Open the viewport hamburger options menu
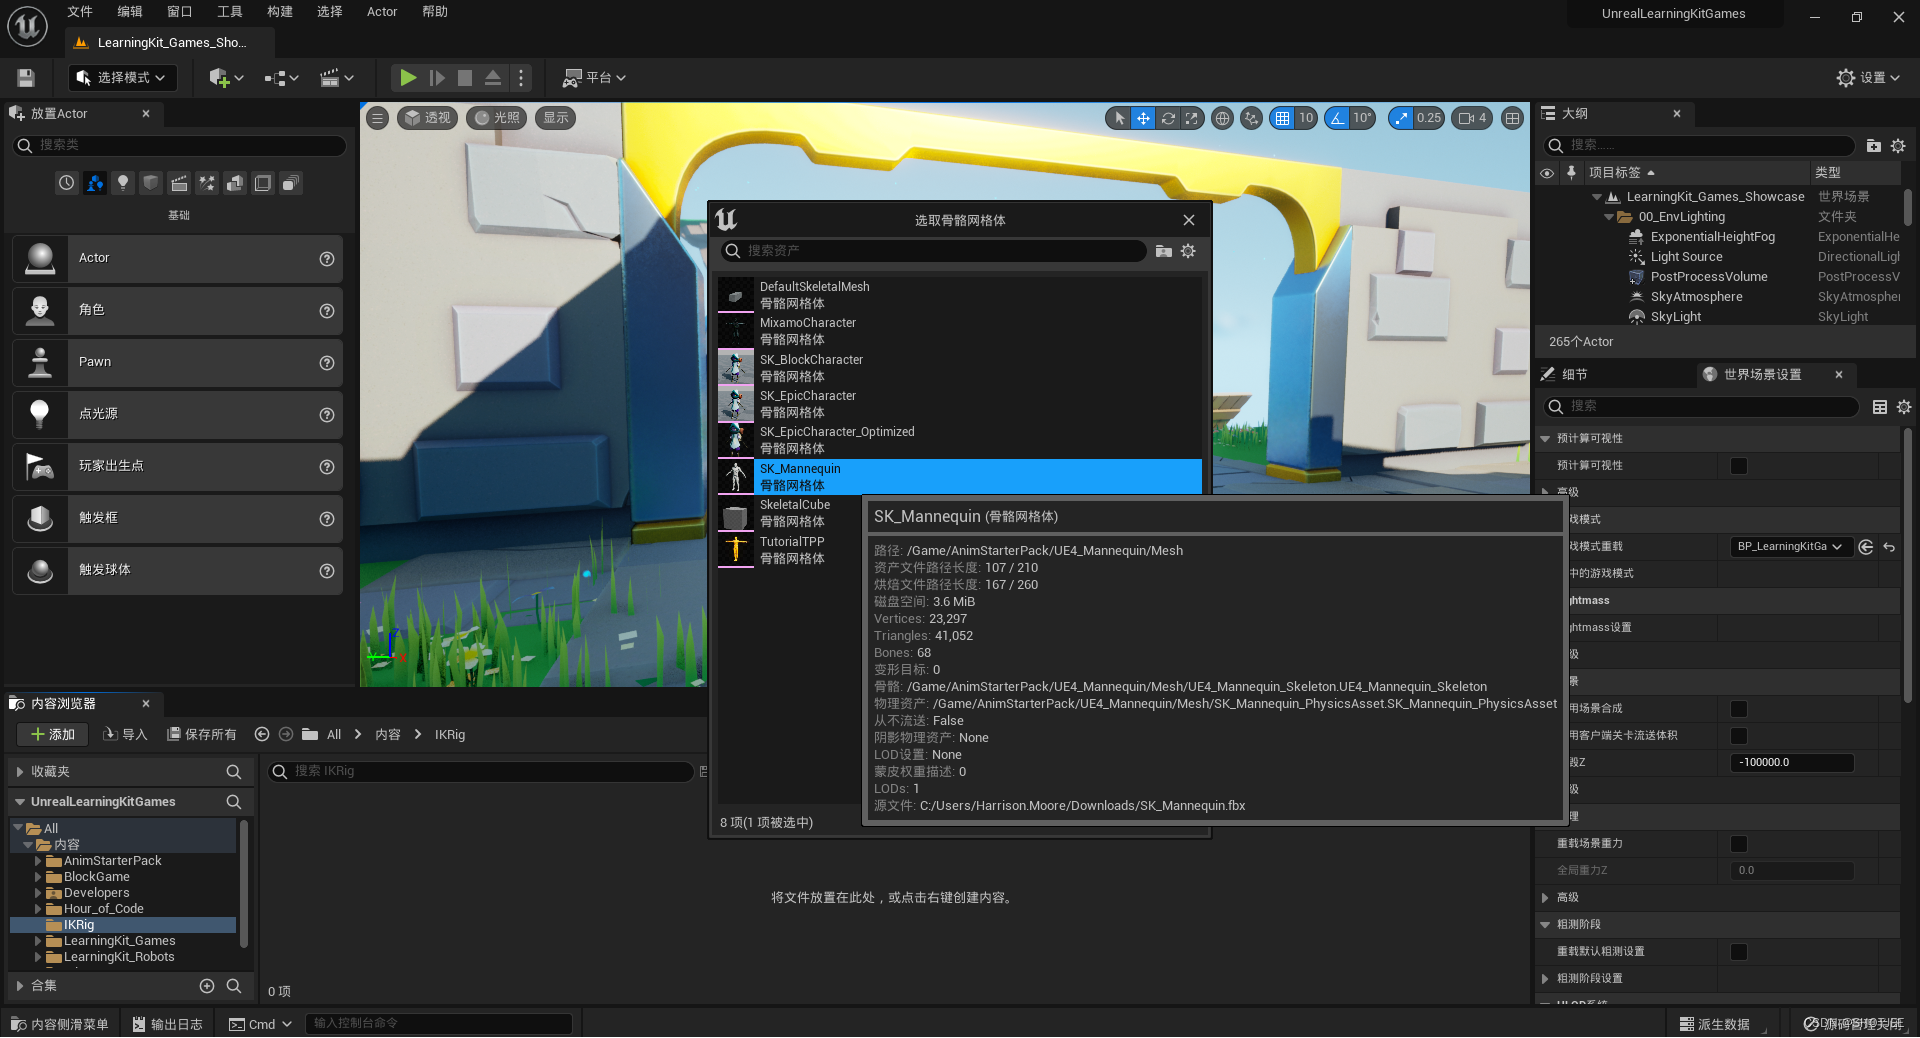Viewport: 1920px width, 1038px height. click(x=378, y=118)
